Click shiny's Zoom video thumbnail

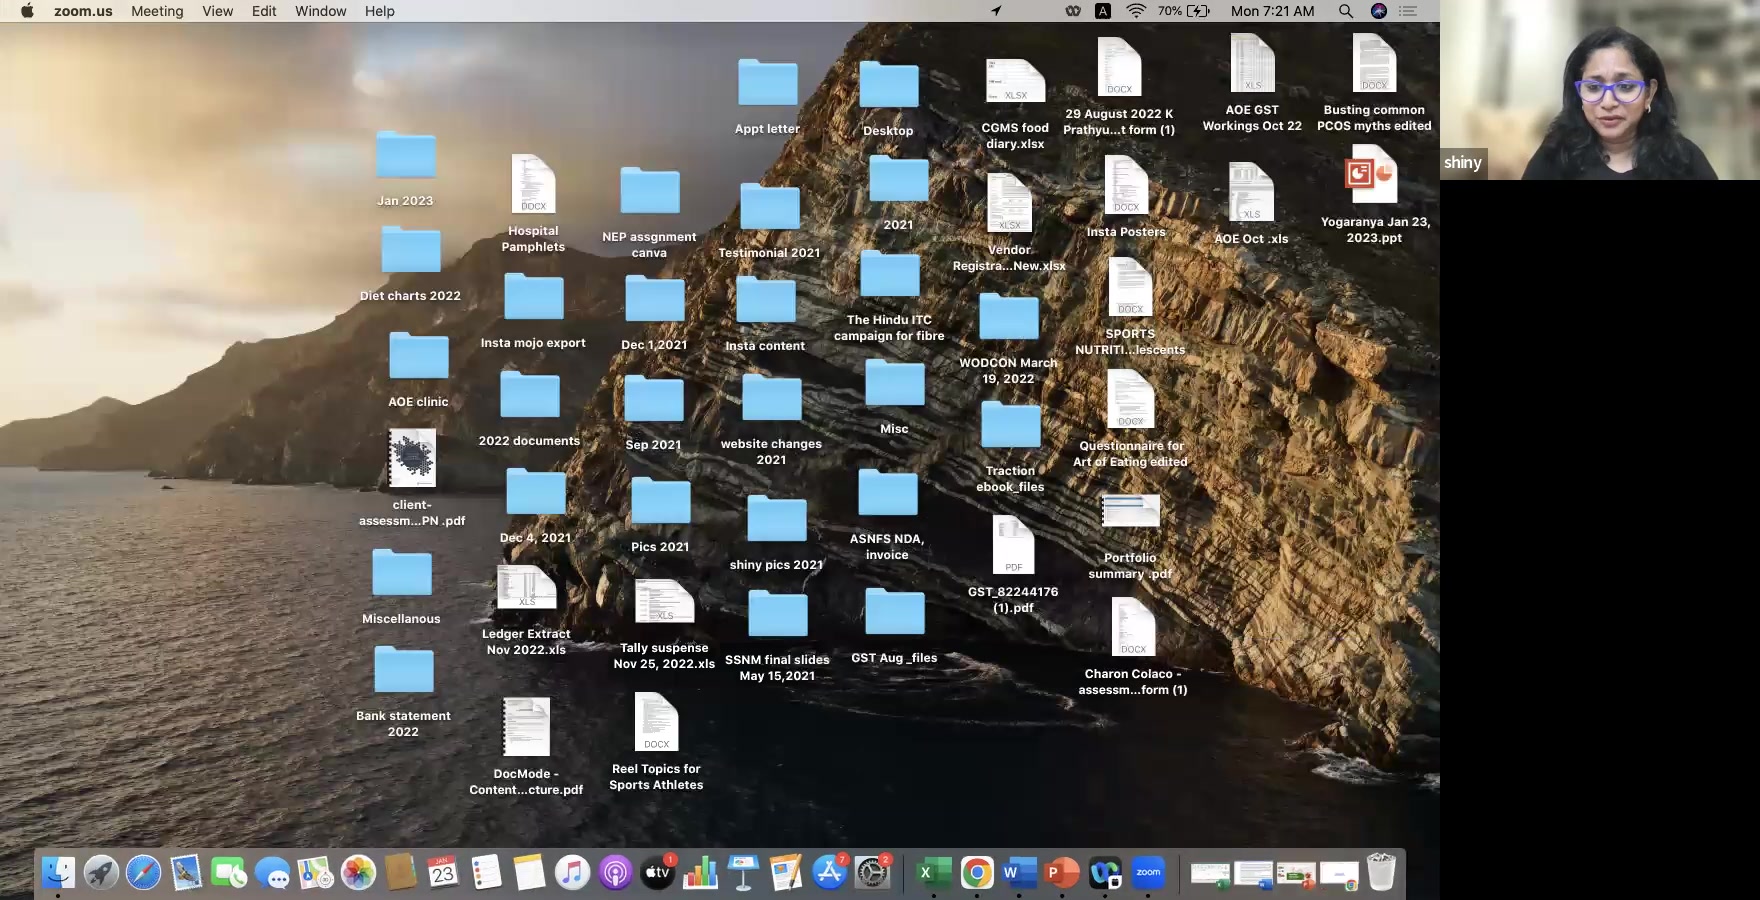pos(1600,90)
